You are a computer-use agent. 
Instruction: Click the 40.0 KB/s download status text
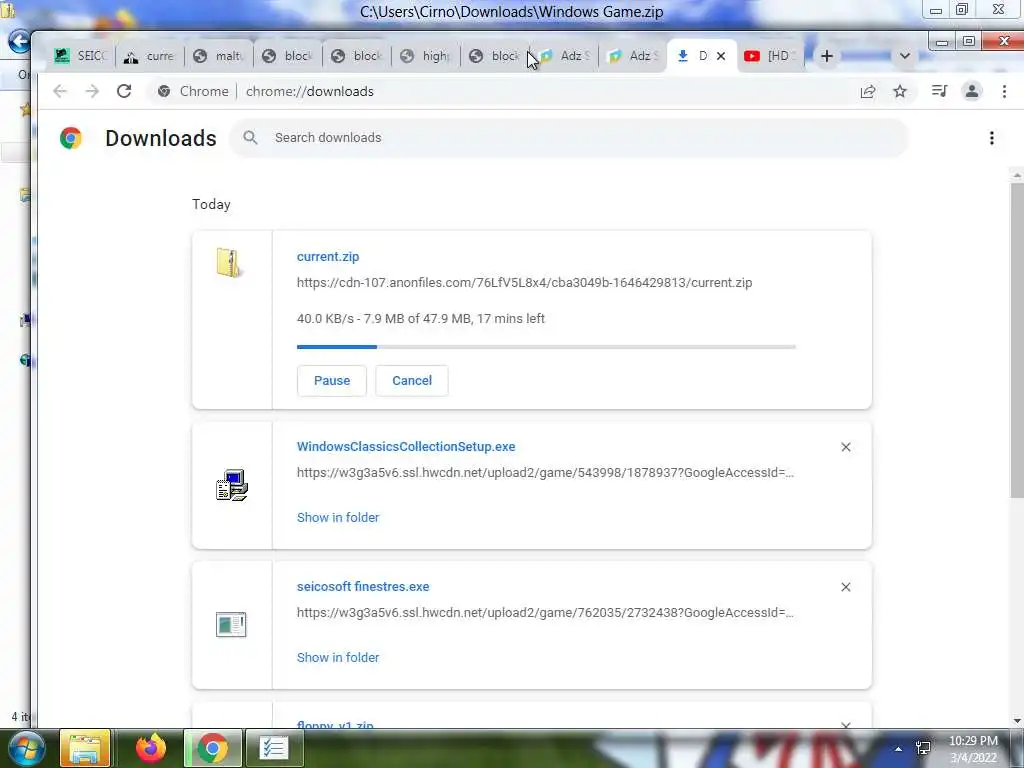pos(421,319)
